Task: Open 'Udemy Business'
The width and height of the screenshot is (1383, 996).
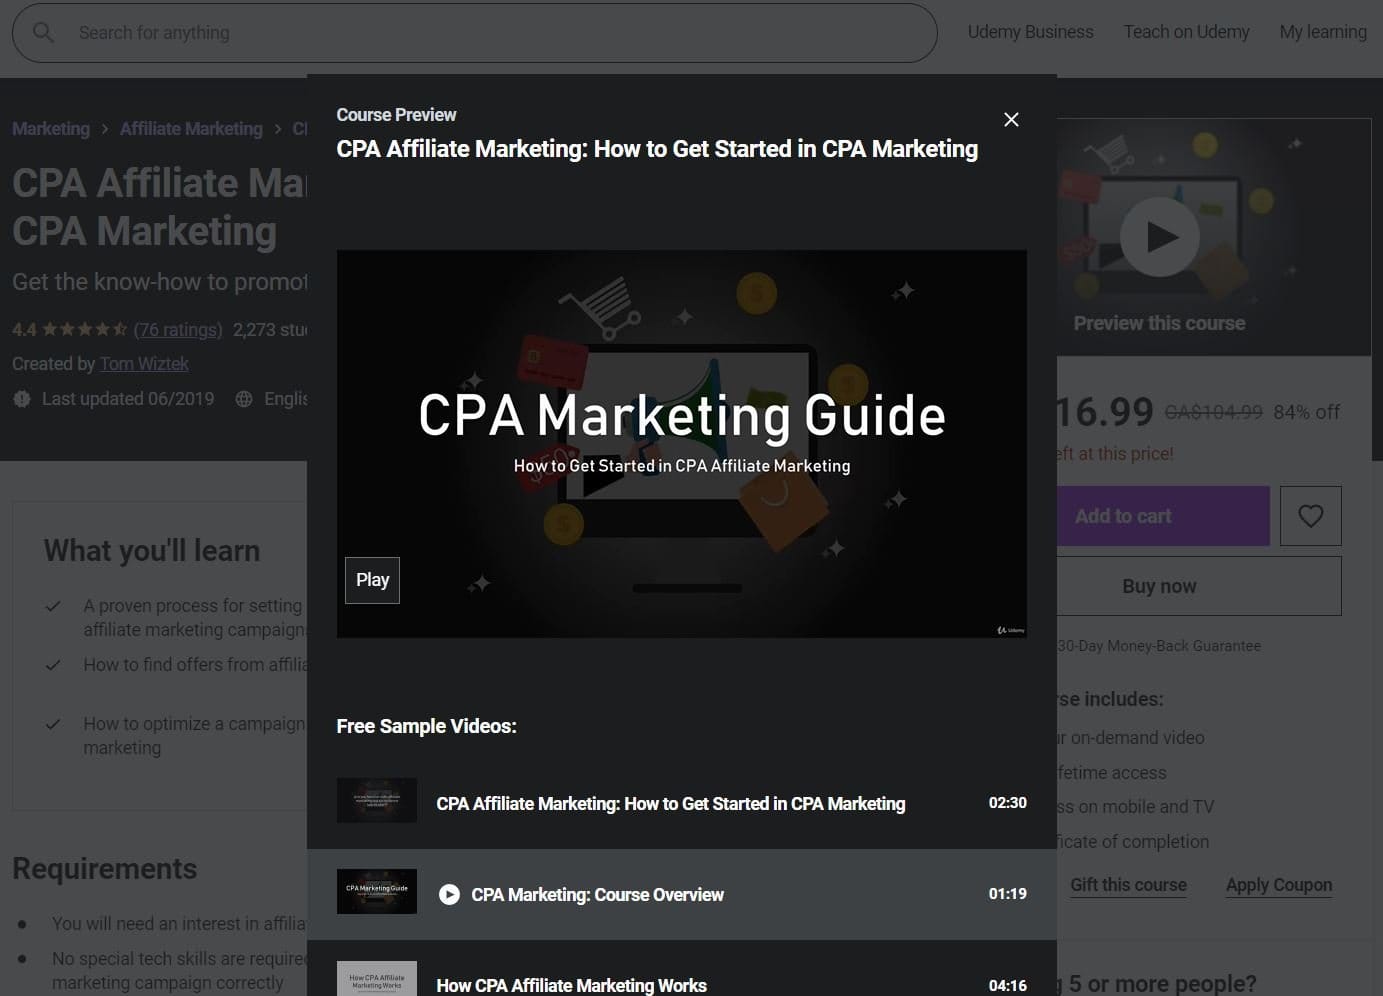Action: click(x=1030, y=32)
